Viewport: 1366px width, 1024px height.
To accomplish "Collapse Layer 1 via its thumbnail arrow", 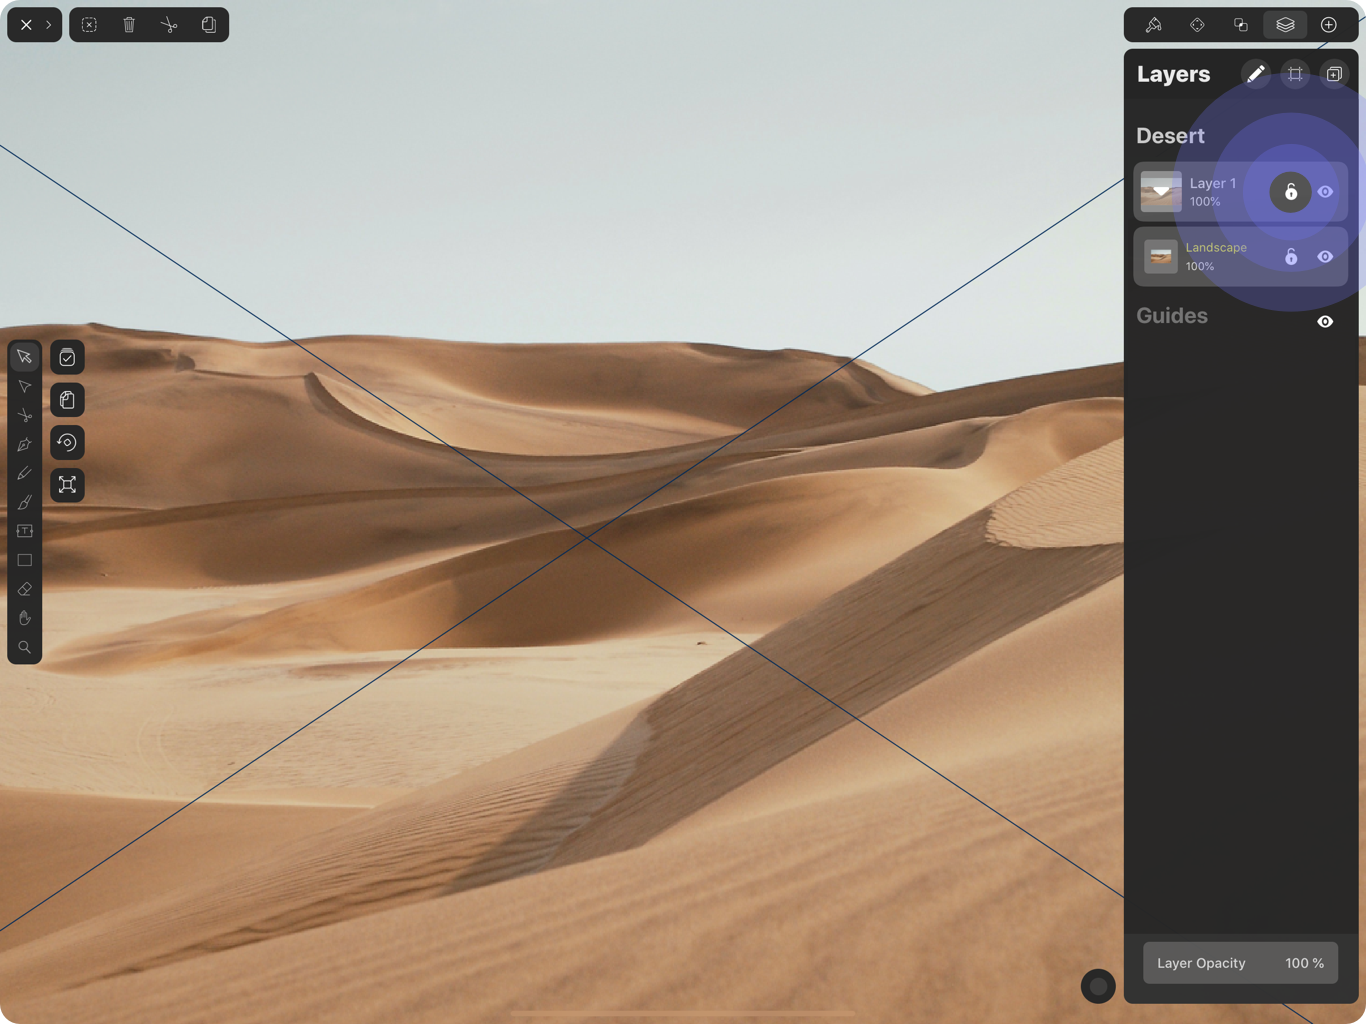I will pyautogui.click(x=1161, y=191).
